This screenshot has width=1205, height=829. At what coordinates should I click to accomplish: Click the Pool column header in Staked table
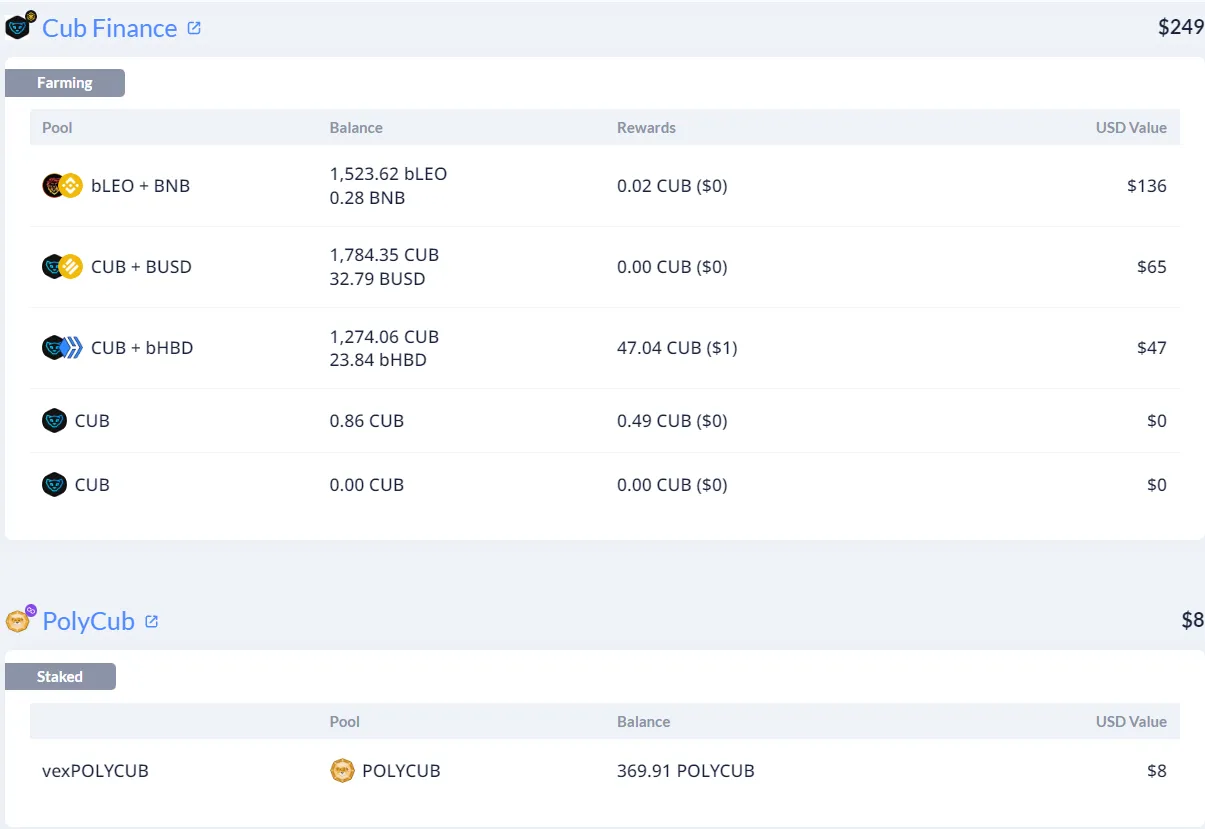[345, 721]
